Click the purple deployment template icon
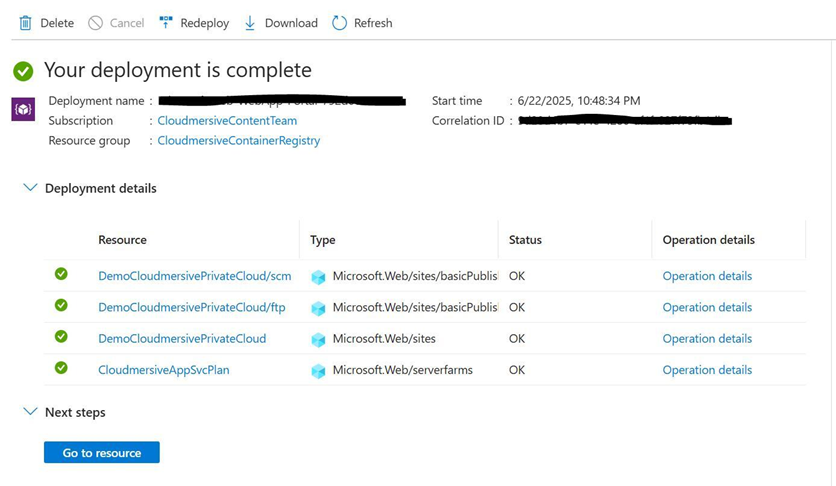Screen dimensions: 836x486 tap(23, 109)
